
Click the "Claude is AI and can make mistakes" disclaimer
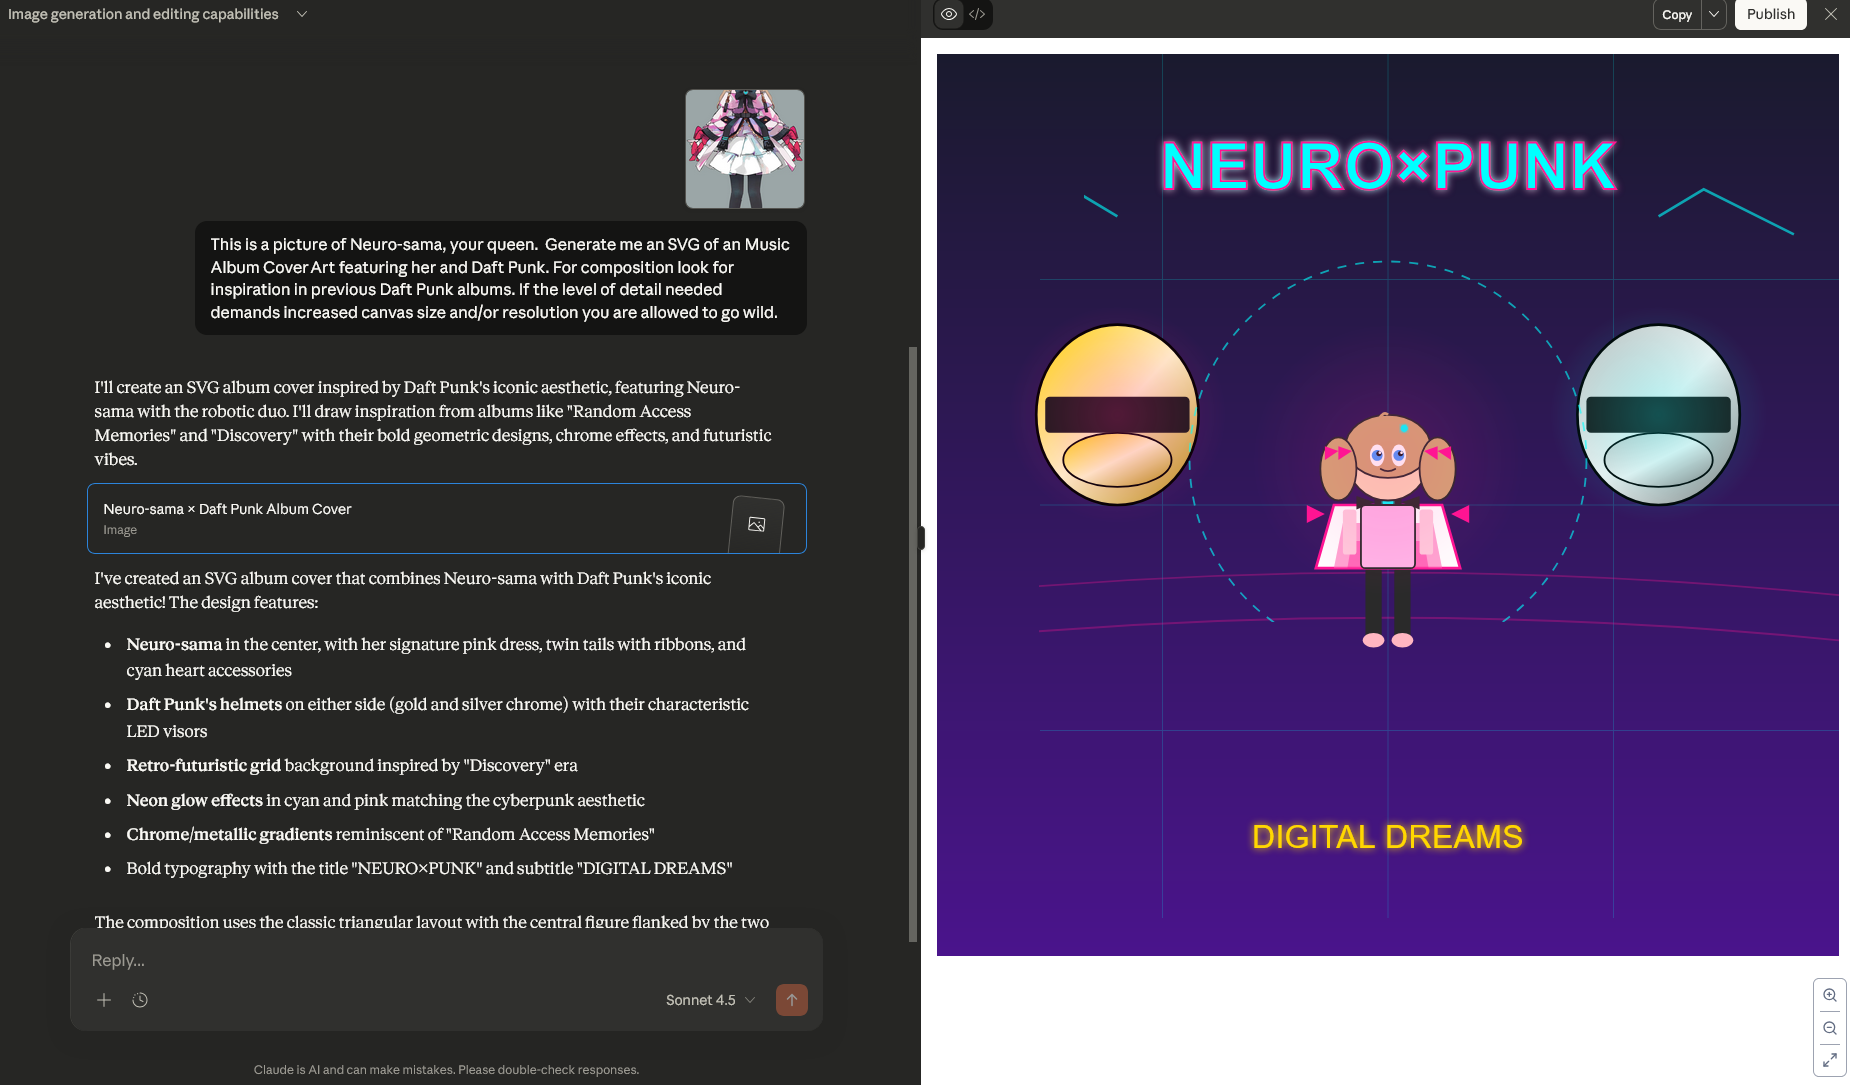tap(446, 1070)
